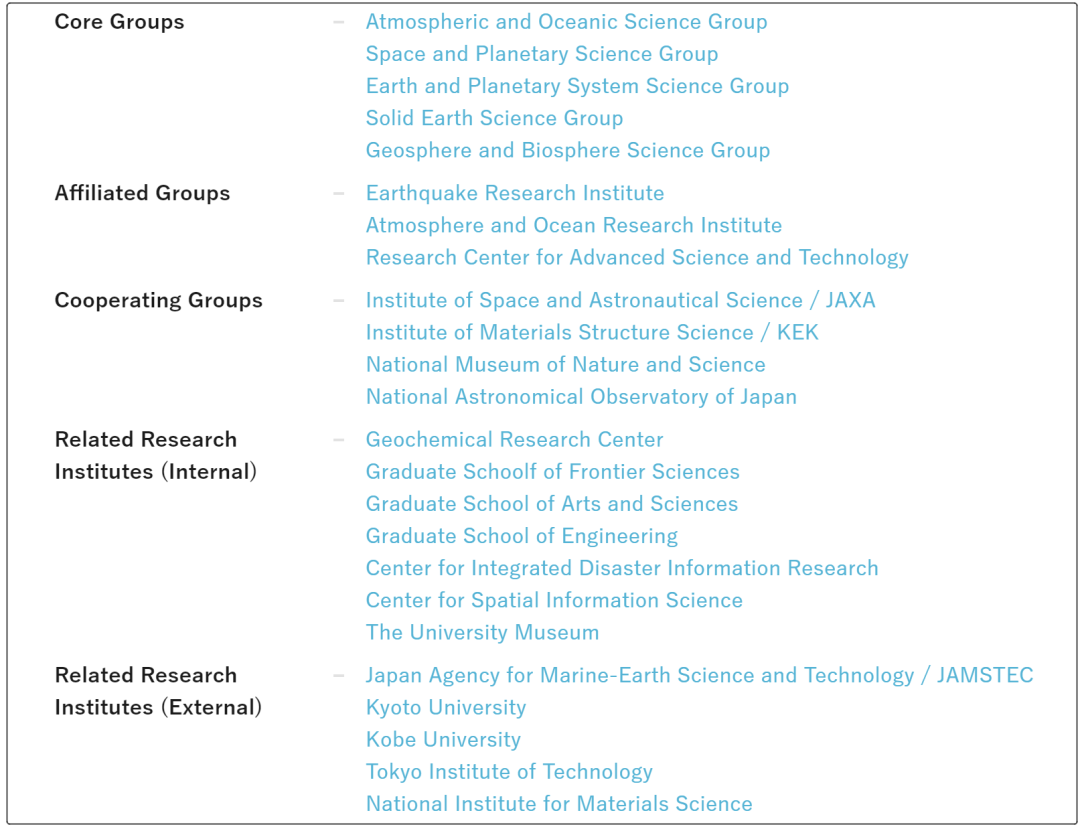Open the Institute of Space and Astronautical Science link
1080x827 pixels.
coord(620,300)
